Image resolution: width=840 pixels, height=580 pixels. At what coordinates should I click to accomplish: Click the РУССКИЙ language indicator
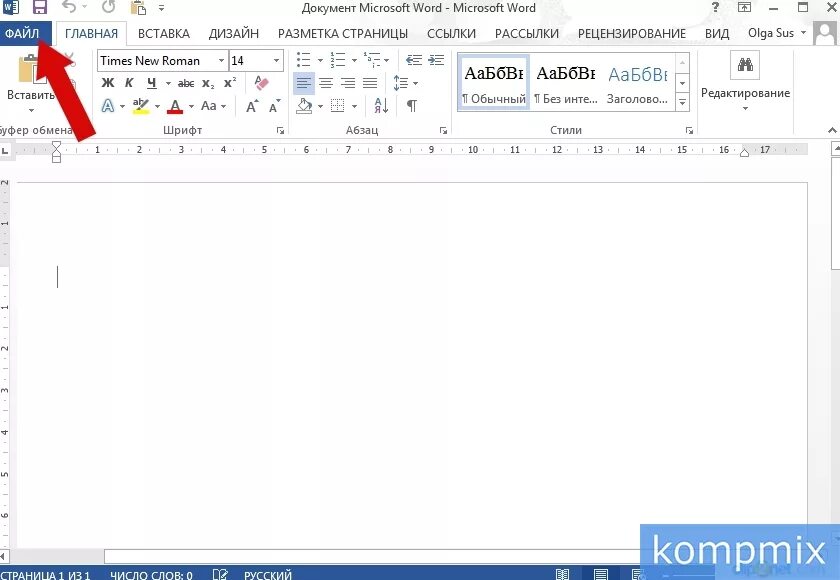268,575
